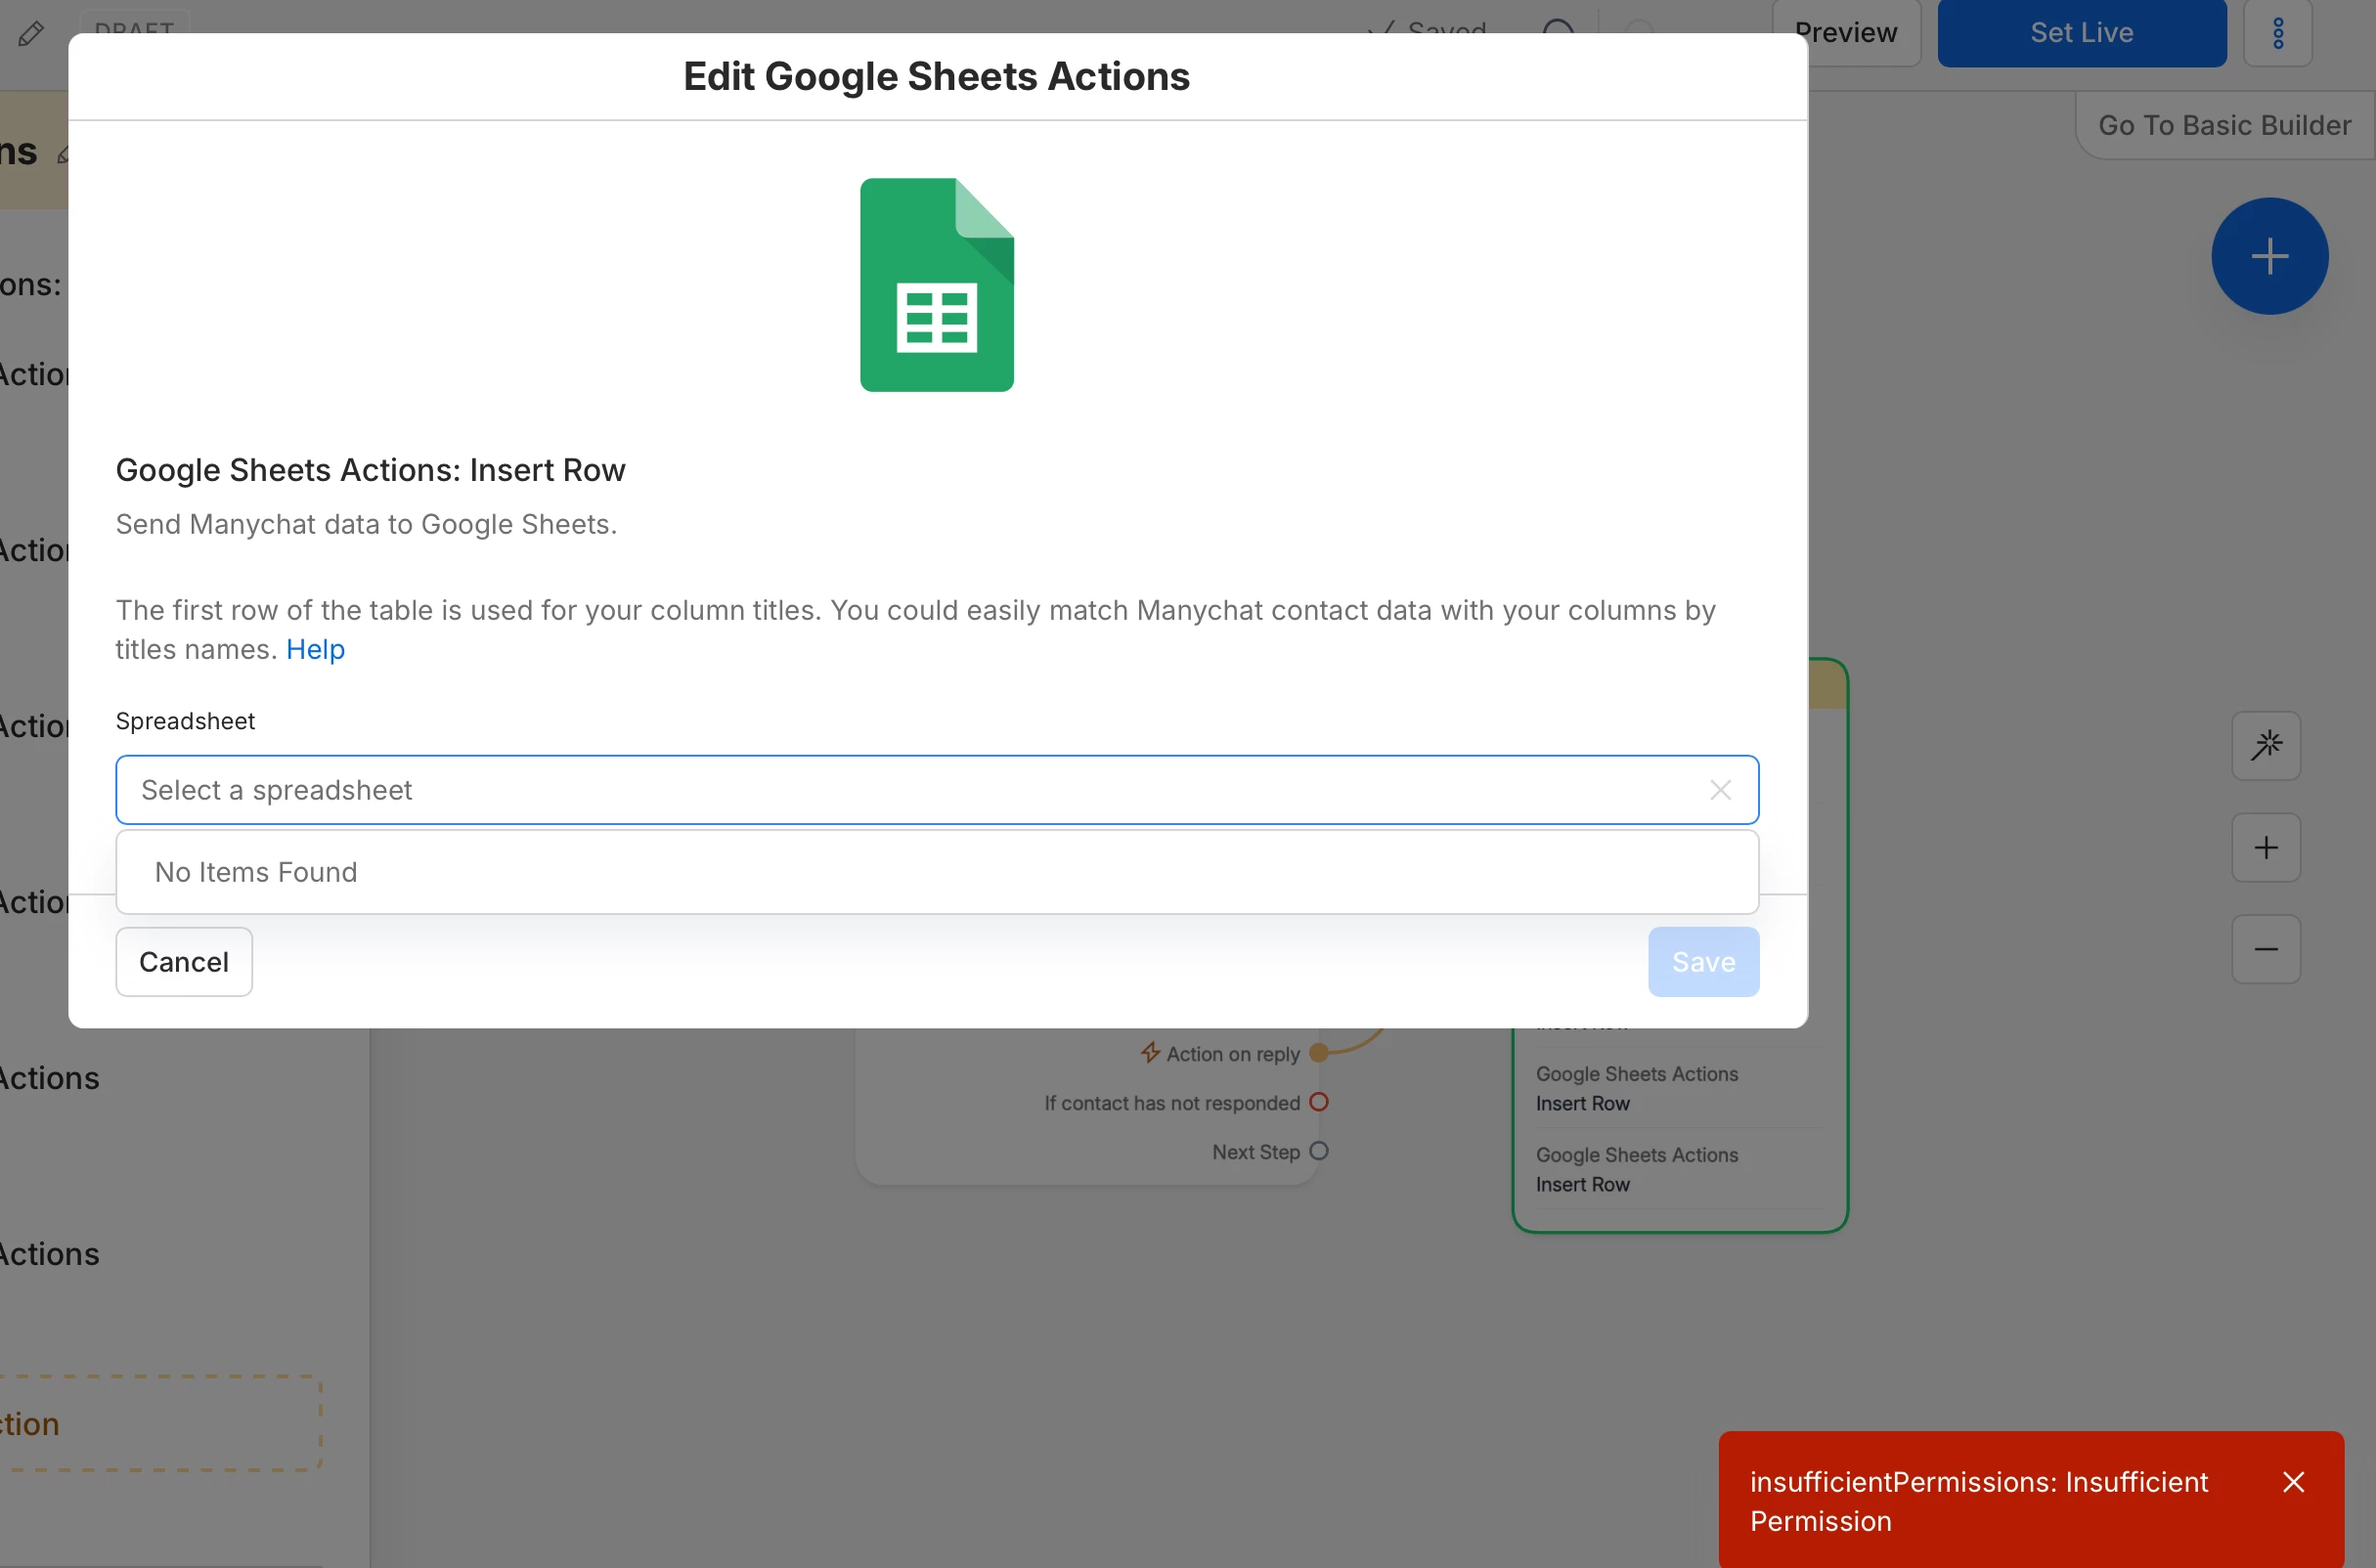Click the 'Edit Google Sheets Actions' dialog title

tap(937, 77)
